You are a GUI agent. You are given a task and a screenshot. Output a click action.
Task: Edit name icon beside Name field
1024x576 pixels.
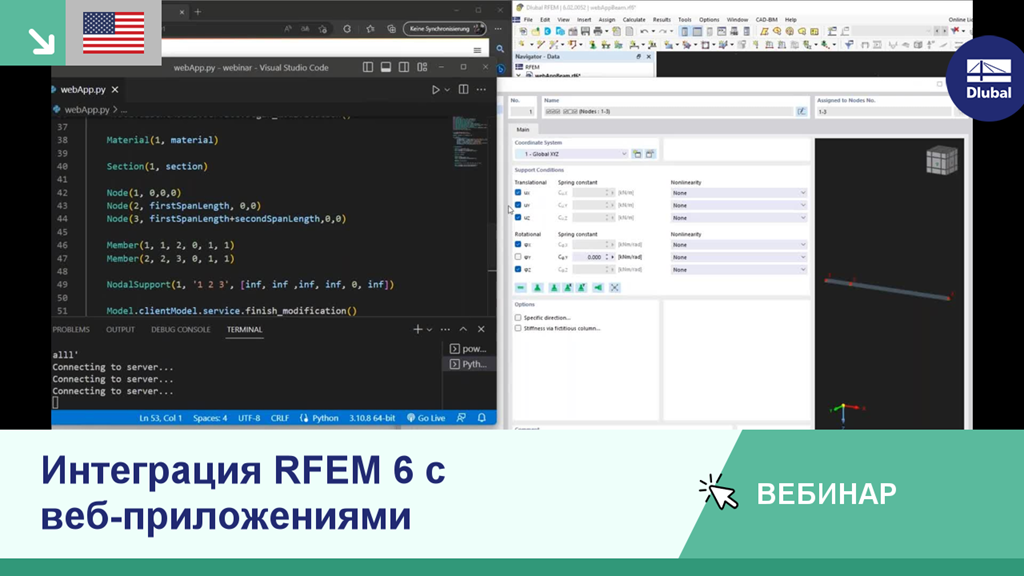click(x=801, y=112)
